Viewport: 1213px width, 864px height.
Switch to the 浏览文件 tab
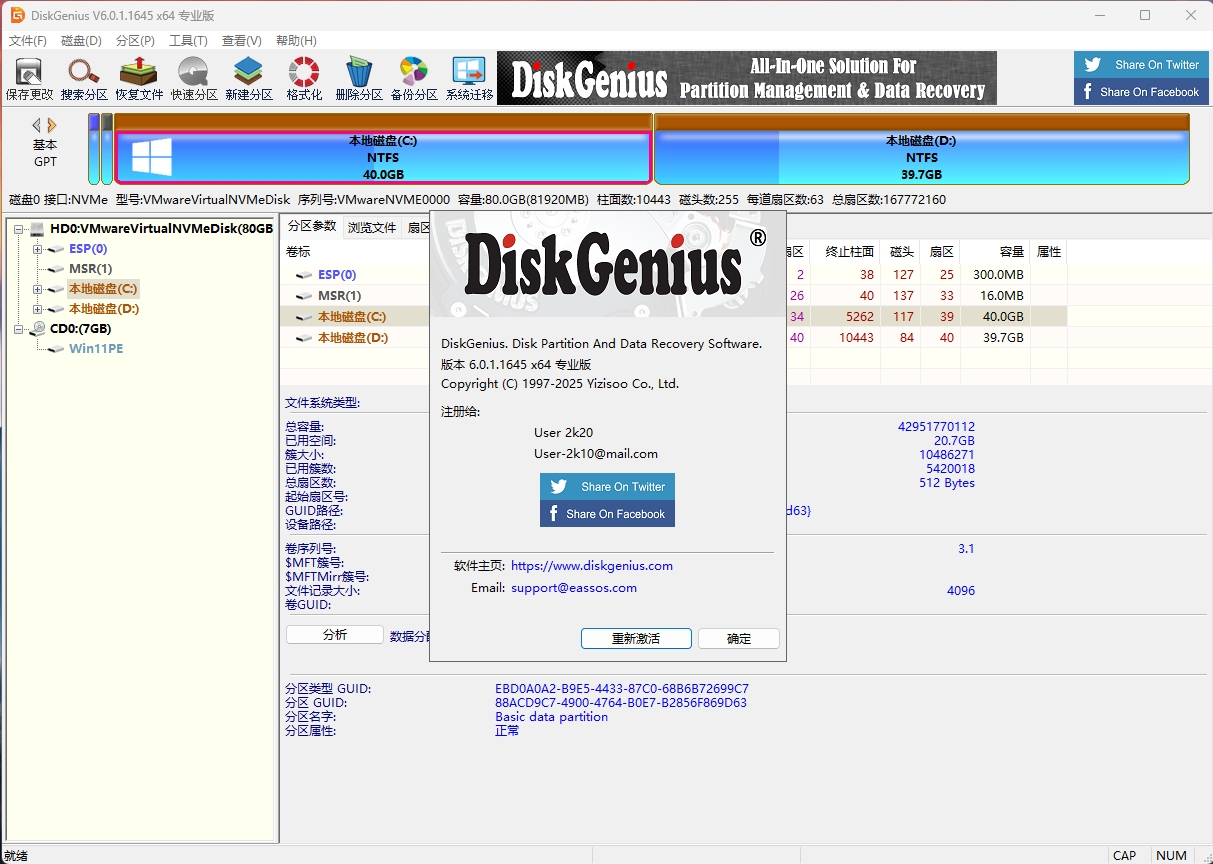point(372,227)
